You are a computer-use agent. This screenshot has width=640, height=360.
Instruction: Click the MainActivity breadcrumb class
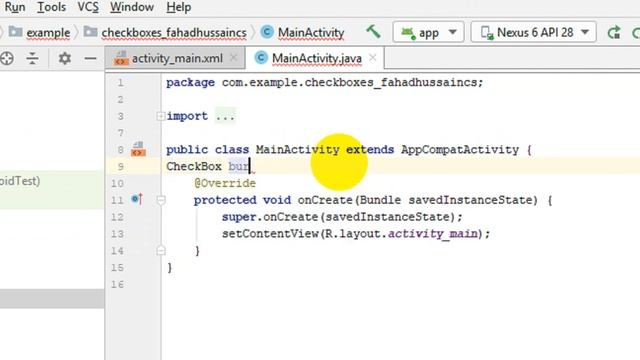[x=302, y=32]
